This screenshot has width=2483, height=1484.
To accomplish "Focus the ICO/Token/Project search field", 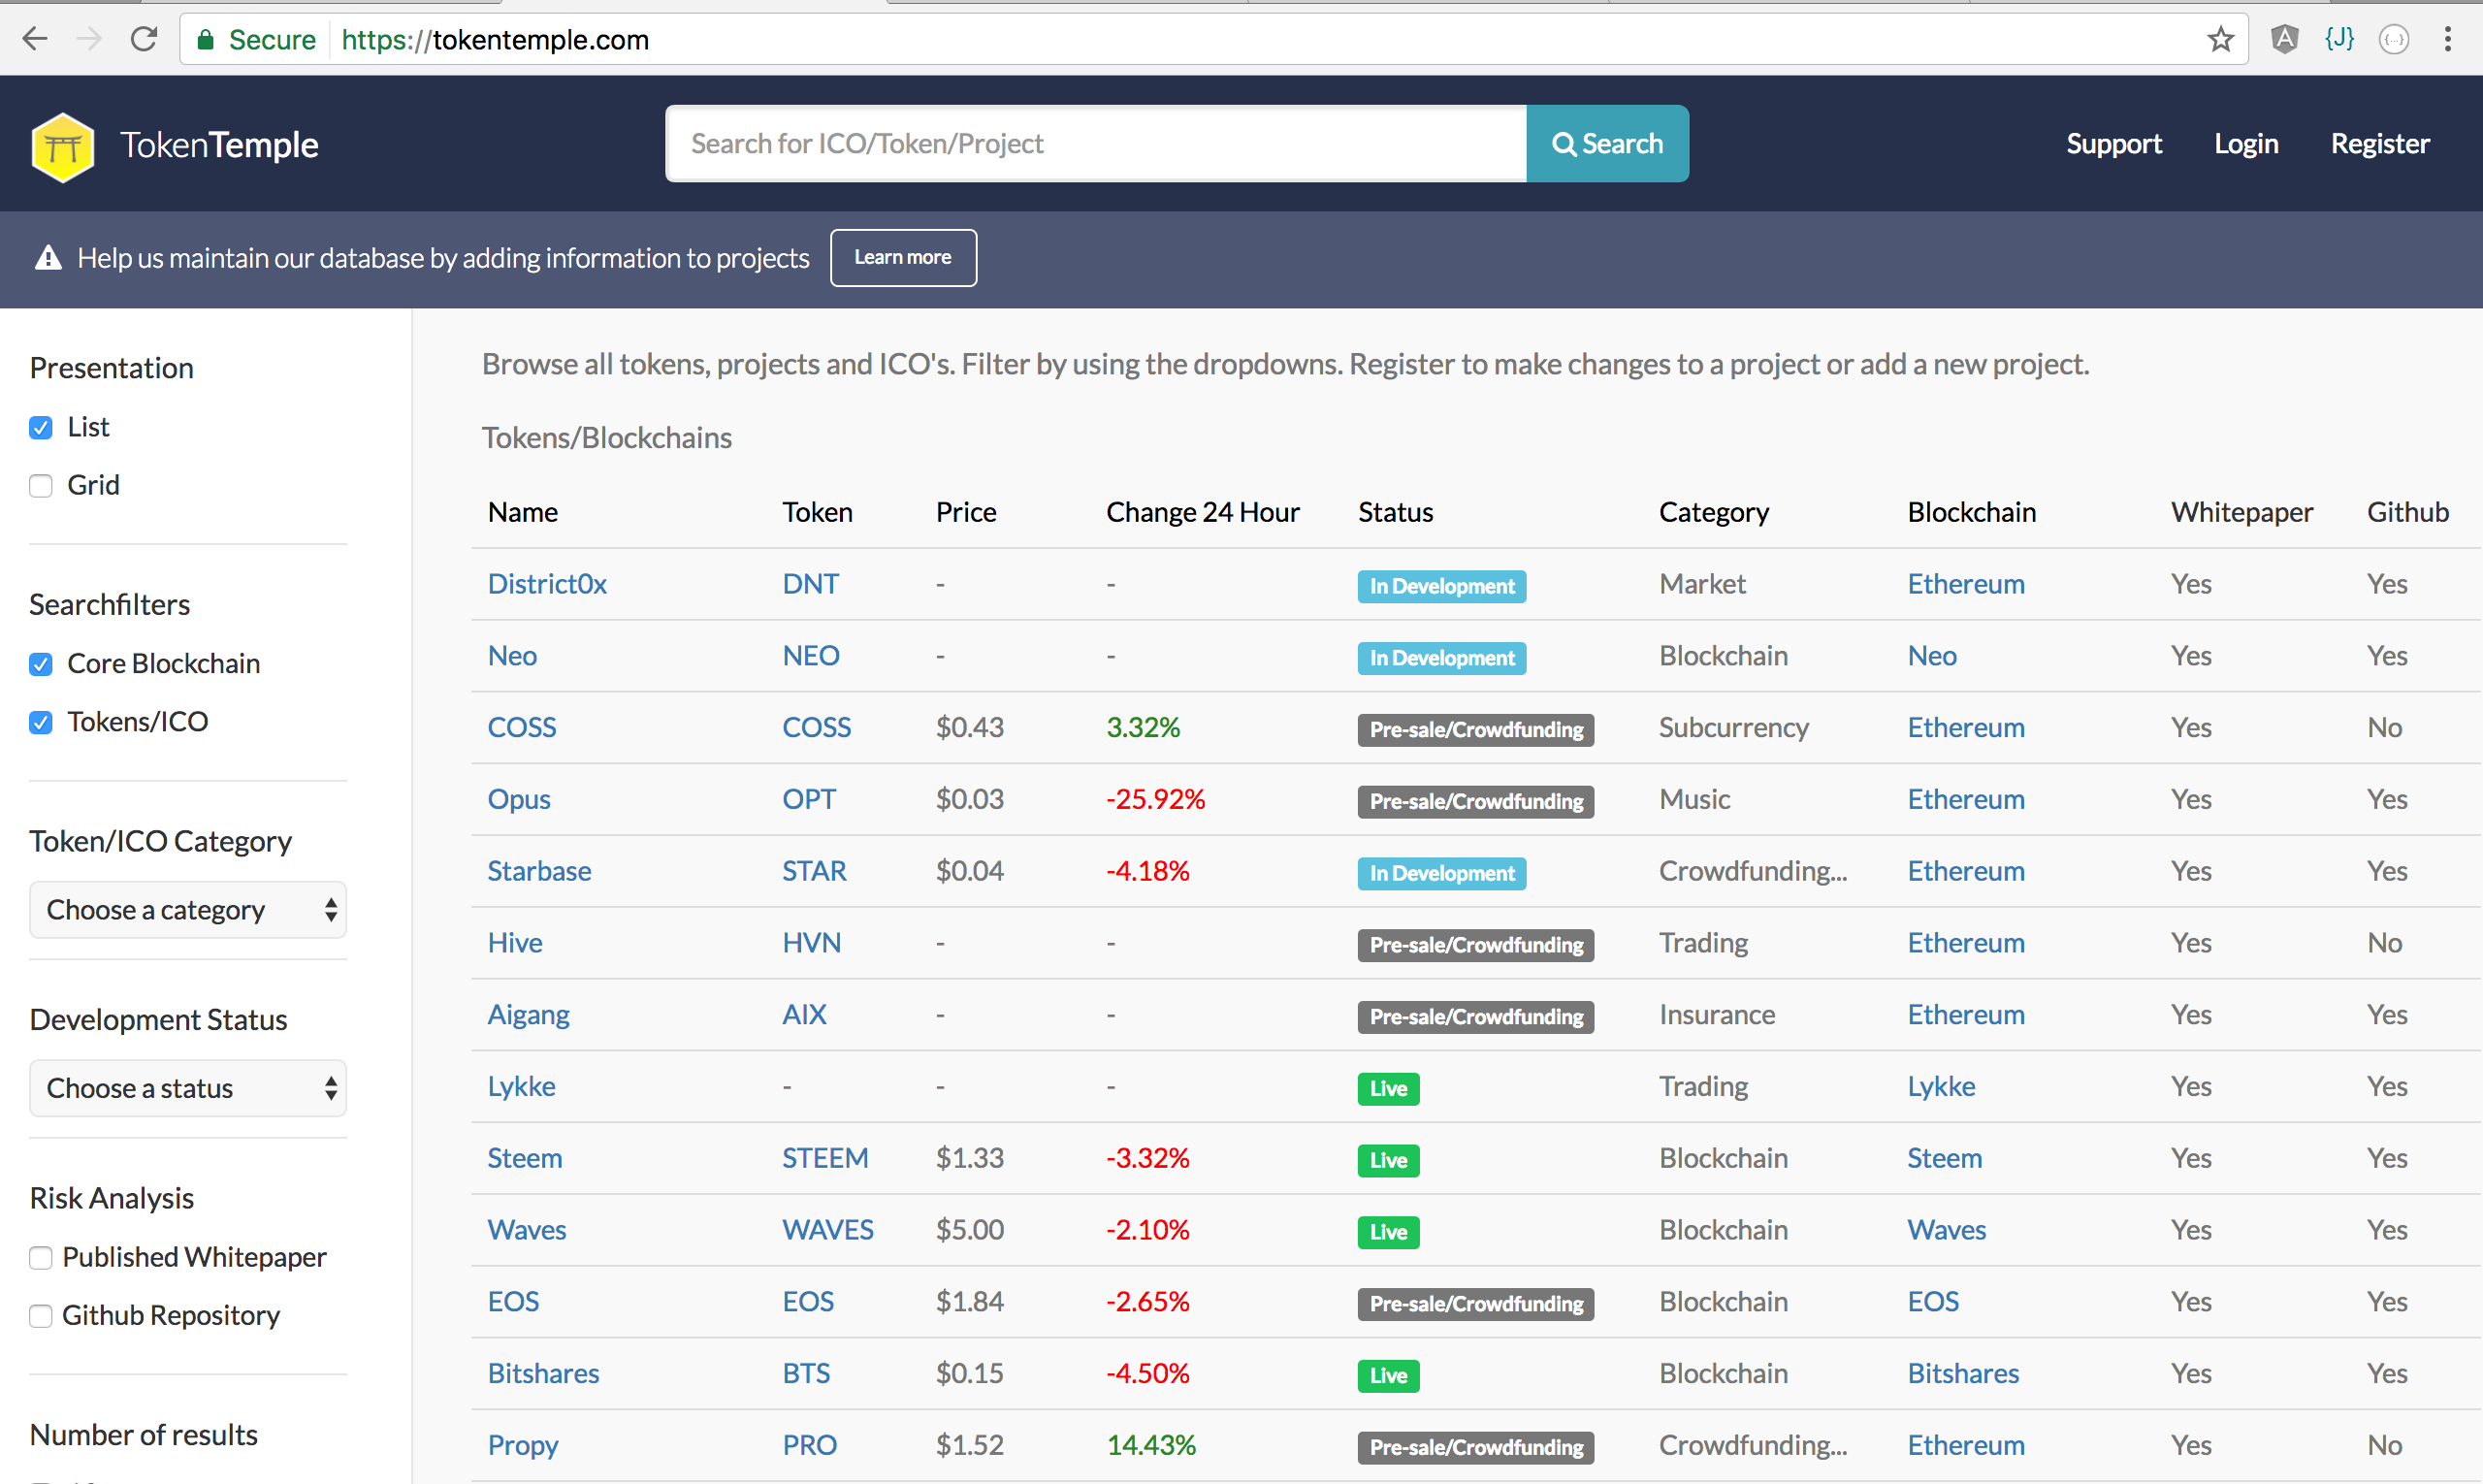I will click(x=1096, y=144).
